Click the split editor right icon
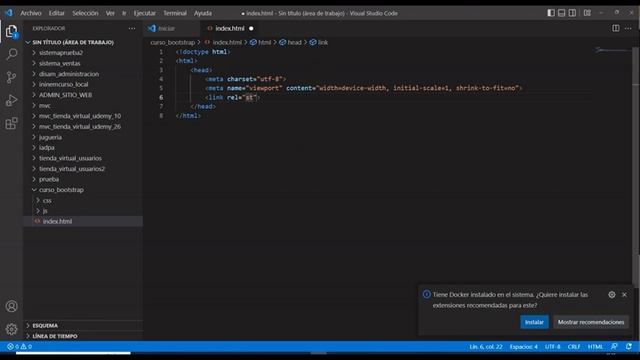 pyautogui.click(x=616, y=28)
